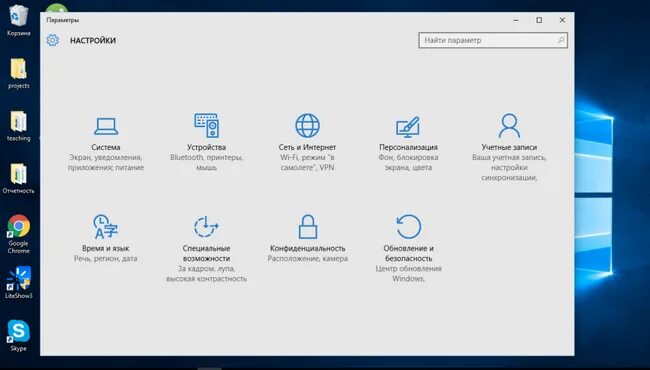Open the Персонализация paintbrush icon
This screenshot has width=650, height=370.
[408, 127]
